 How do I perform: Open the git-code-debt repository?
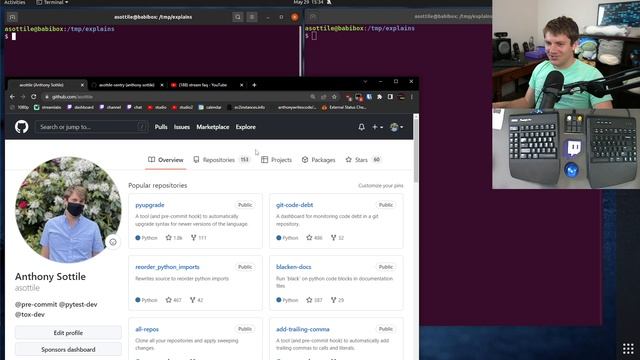pyautogui.click(x=294, y=205)
